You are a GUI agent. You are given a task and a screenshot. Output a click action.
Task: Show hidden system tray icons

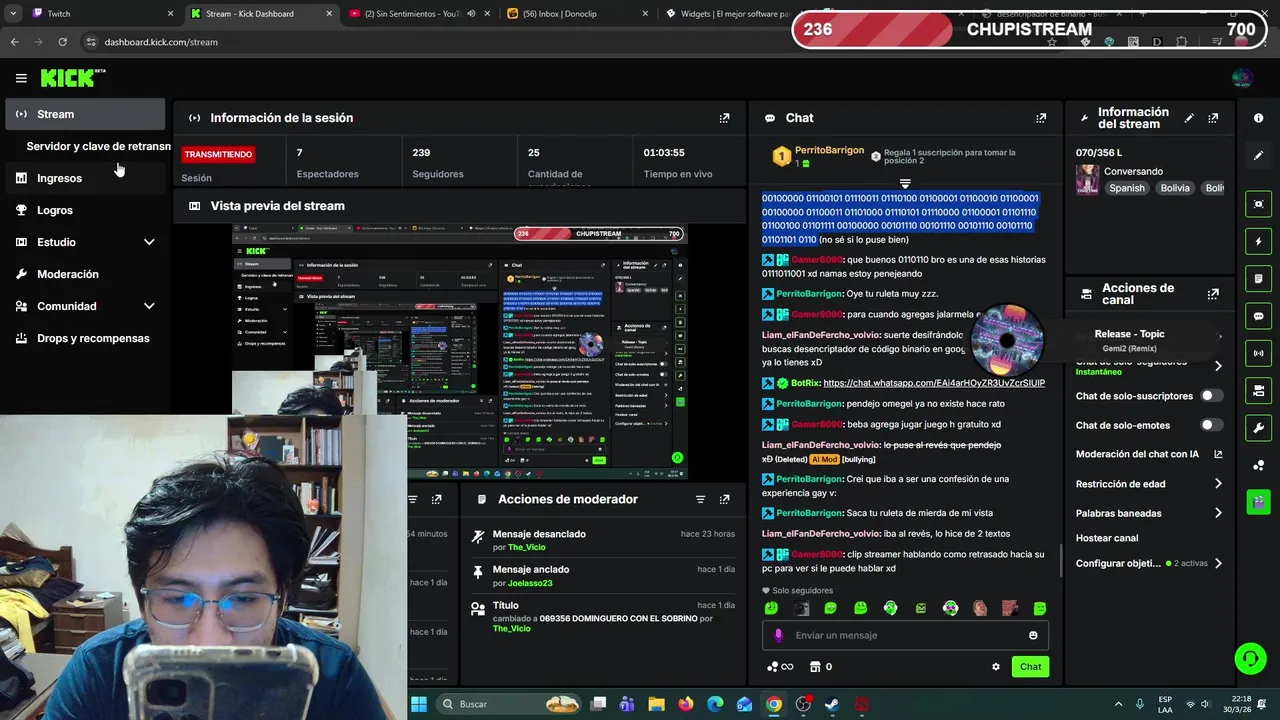(1118, 704)
